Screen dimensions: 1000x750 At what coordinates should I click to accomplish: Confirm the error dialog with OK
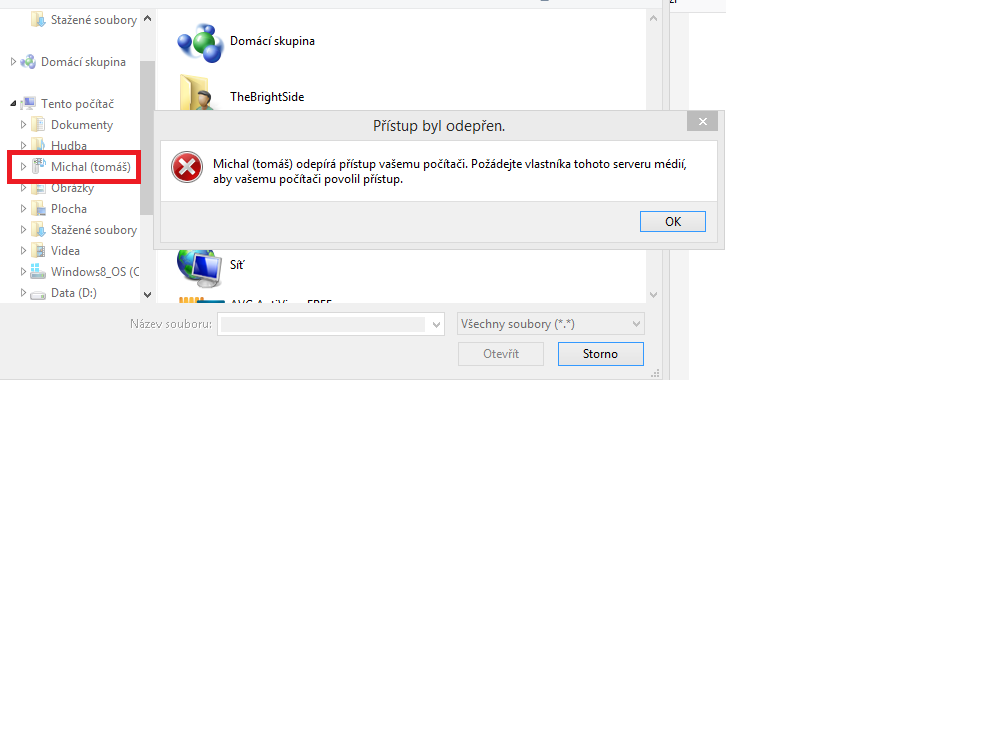(x=673, y=221)
